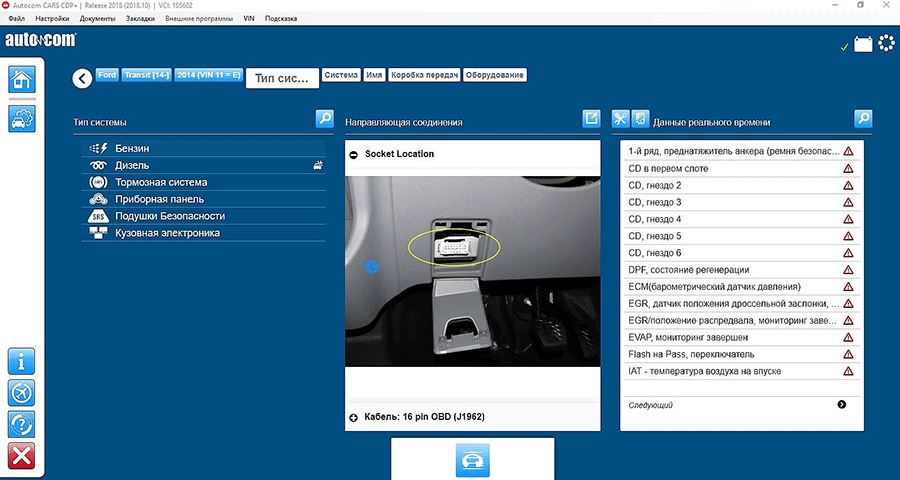Open the Закладки menu
The width and height of the screenshot is (900, 480).
click(140, 18)
